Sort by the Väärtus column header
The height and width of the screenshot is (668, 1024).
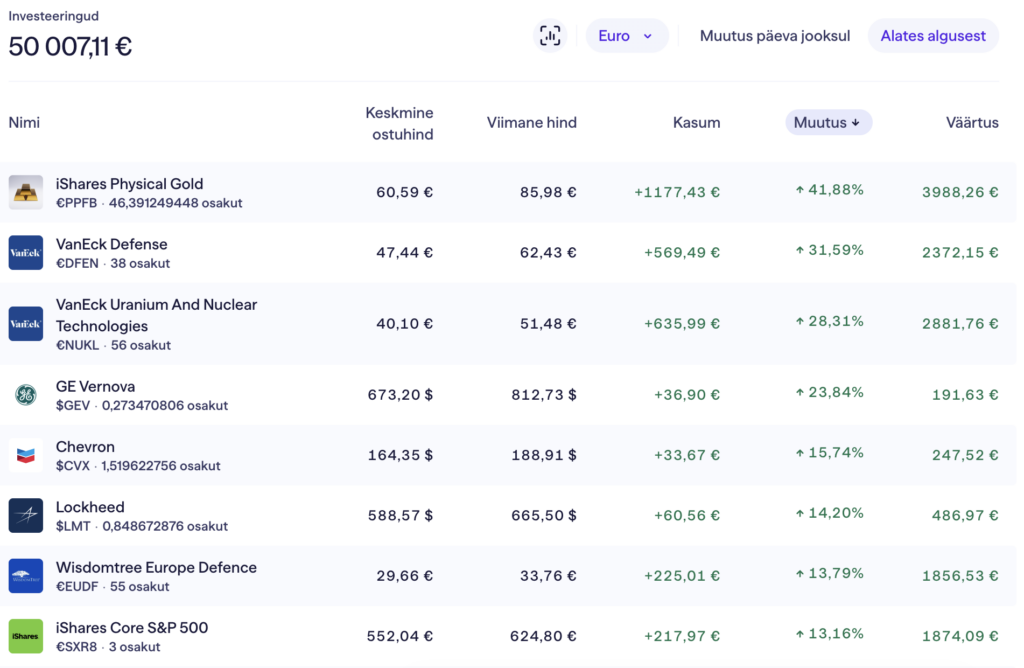coord(972,123)
